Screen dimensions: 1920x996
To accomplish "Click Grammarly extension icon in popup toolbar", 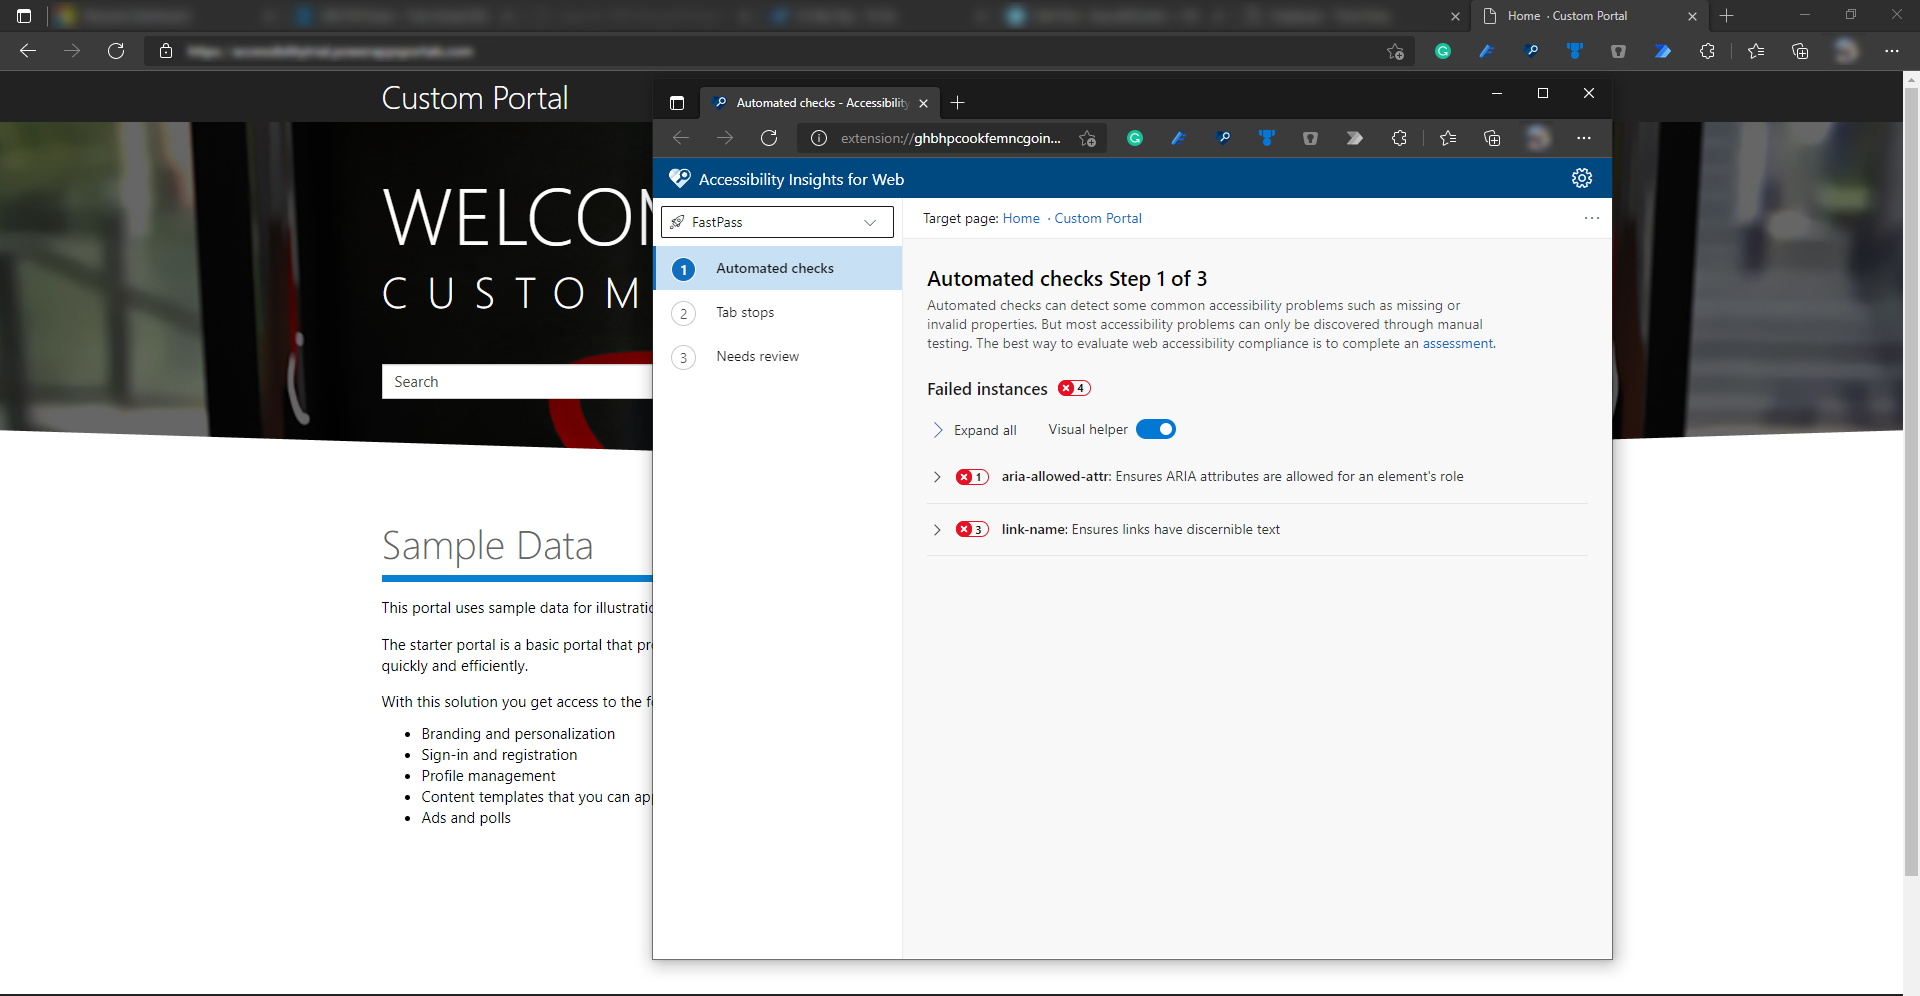I will pyautogui.click(x=1135, y=138).
